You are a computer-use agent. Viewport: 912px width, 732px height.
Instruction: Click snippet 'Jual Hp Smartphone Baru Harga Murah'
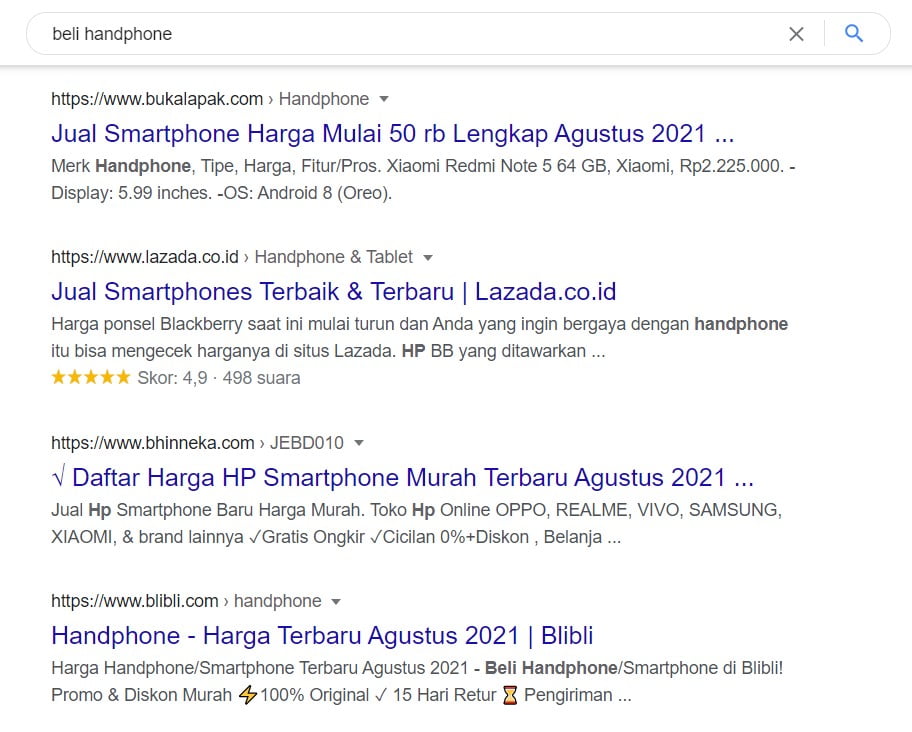tap(208, 510)
